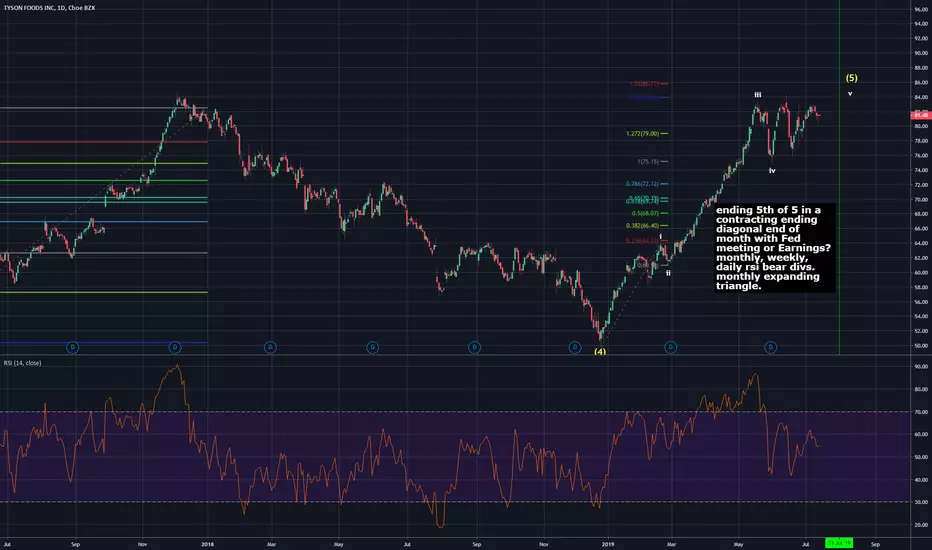Image resolution: width=932 pixels, height=550 pixels.
Task: Click the 30.00 label on the RSI axis
Action: click(921, 502)
